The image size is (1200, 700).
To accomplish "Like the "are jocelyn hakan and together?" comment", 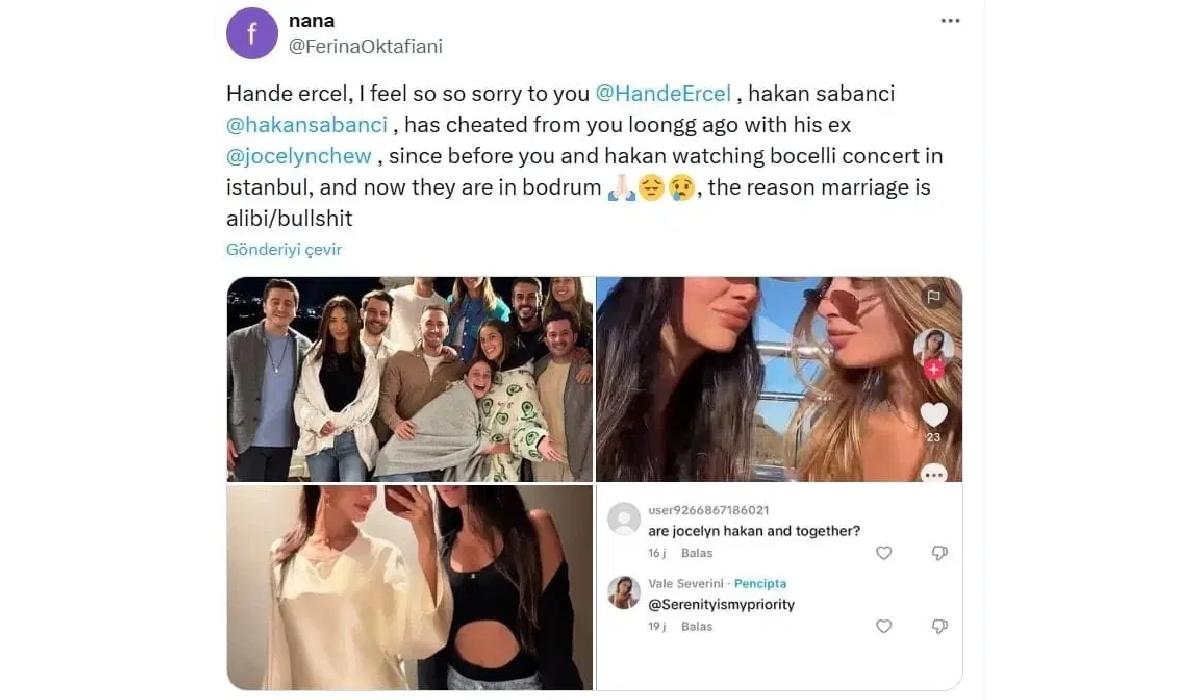I will (x=884, y=553).
